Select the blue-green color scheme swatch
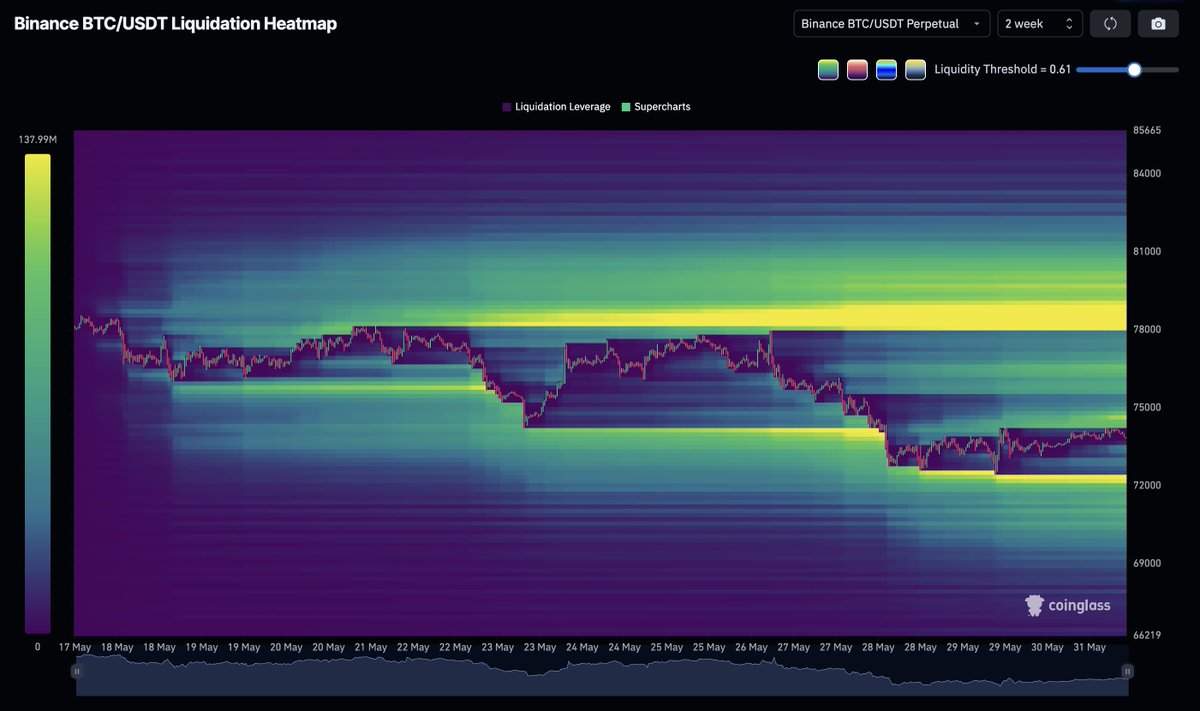1200x711 pixels. pyautogui.click(x=886, y=70)
